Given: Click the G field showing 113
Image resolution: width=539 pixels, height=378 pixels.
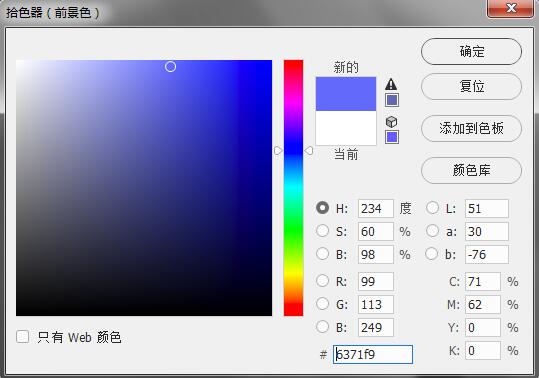Looking at the screenshot, I should (376, 304).
